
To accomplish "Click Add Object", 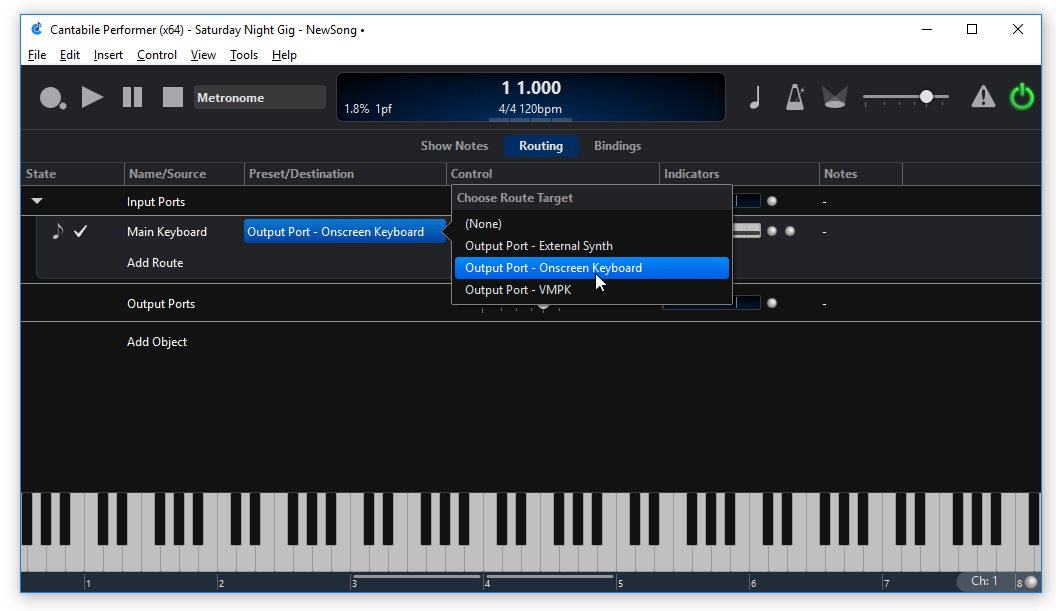I will point(157,342).
